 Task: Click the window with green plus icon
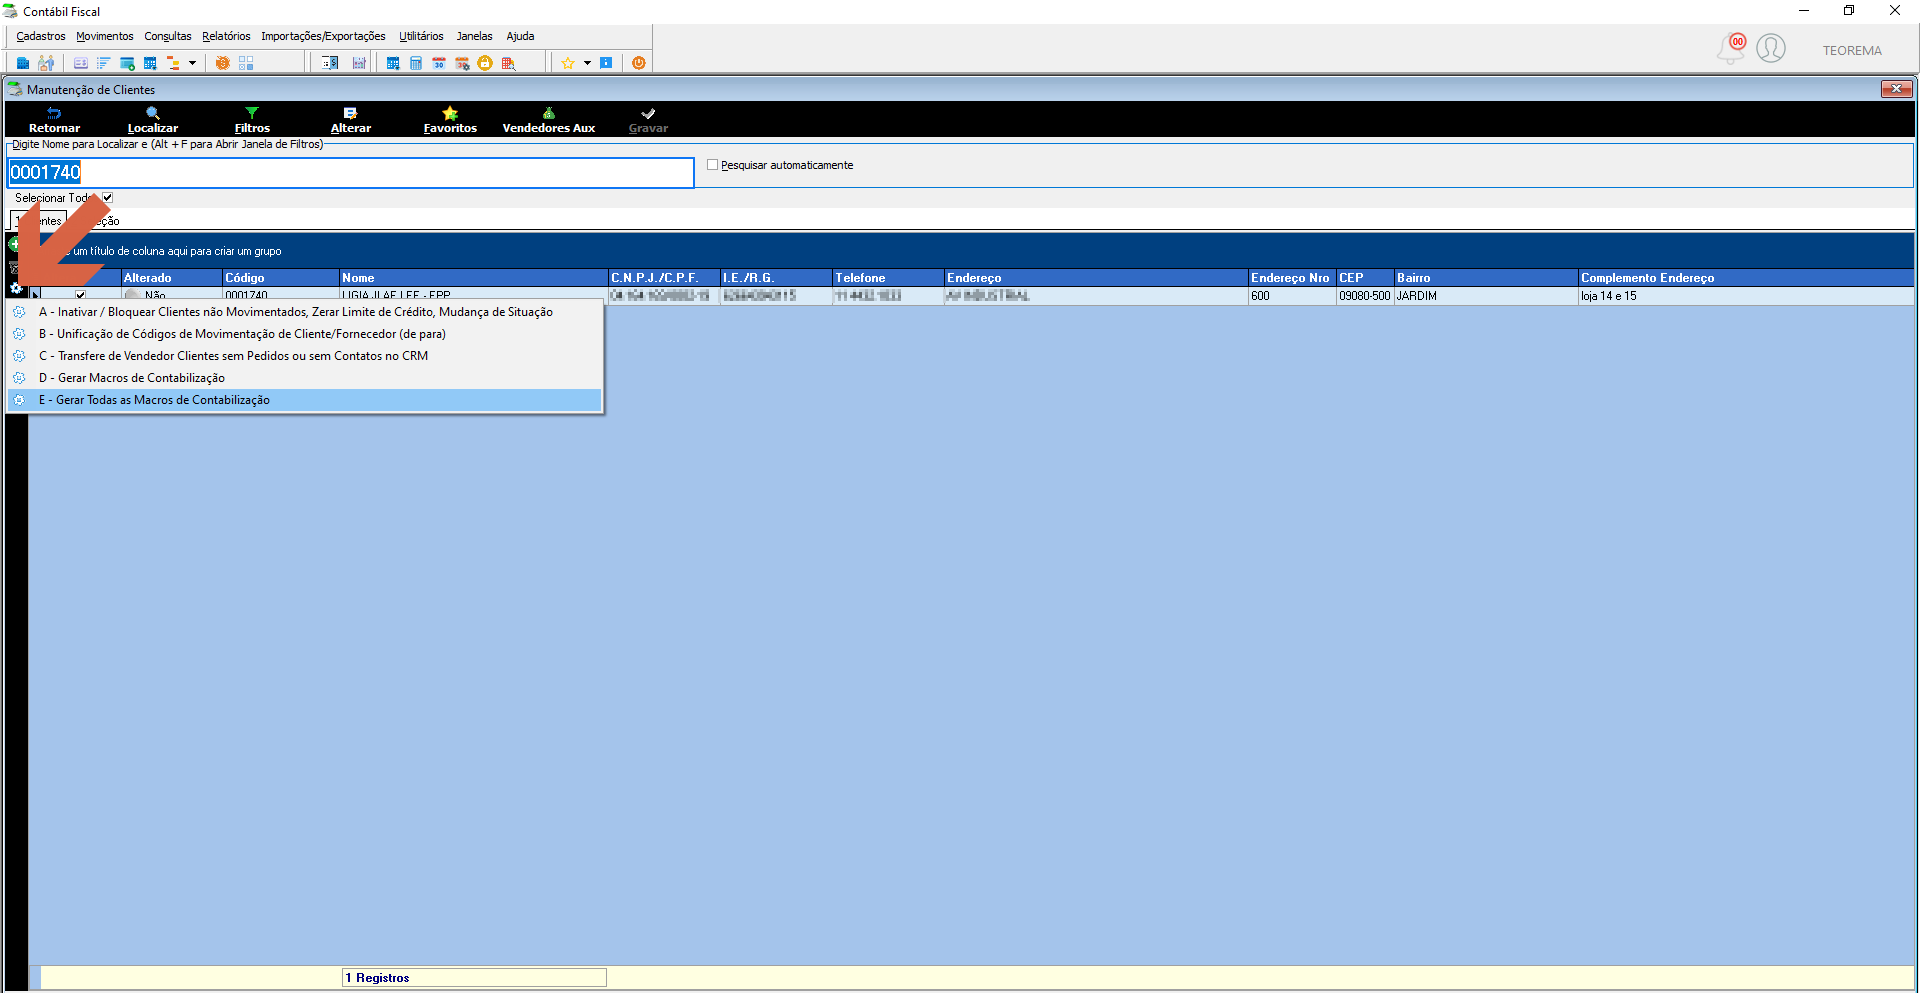coord(127,63)
